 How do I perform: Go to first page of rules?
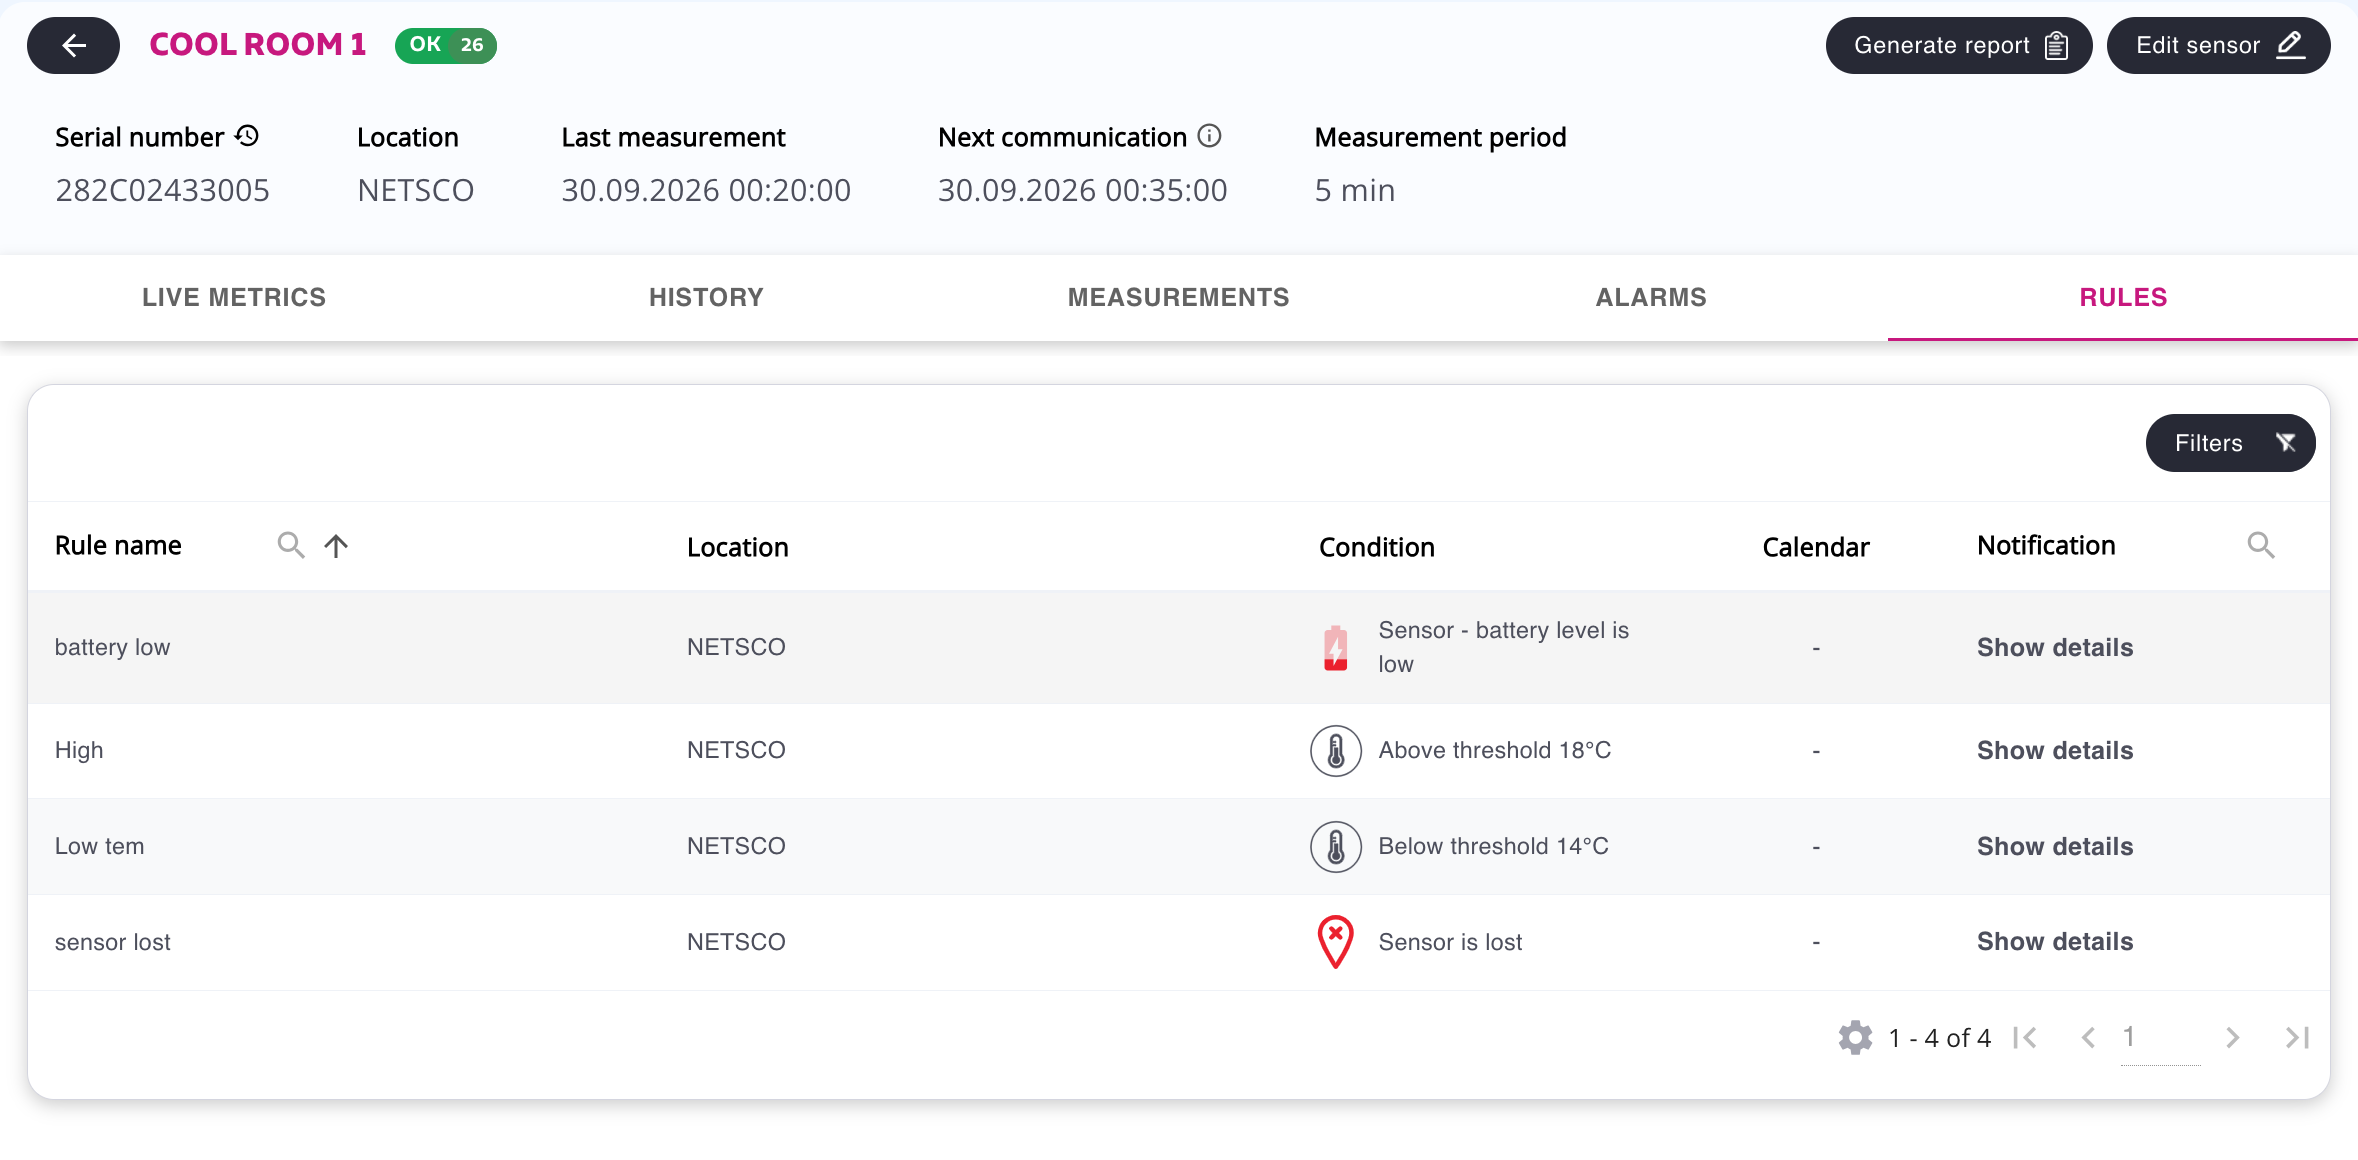2026,1038
